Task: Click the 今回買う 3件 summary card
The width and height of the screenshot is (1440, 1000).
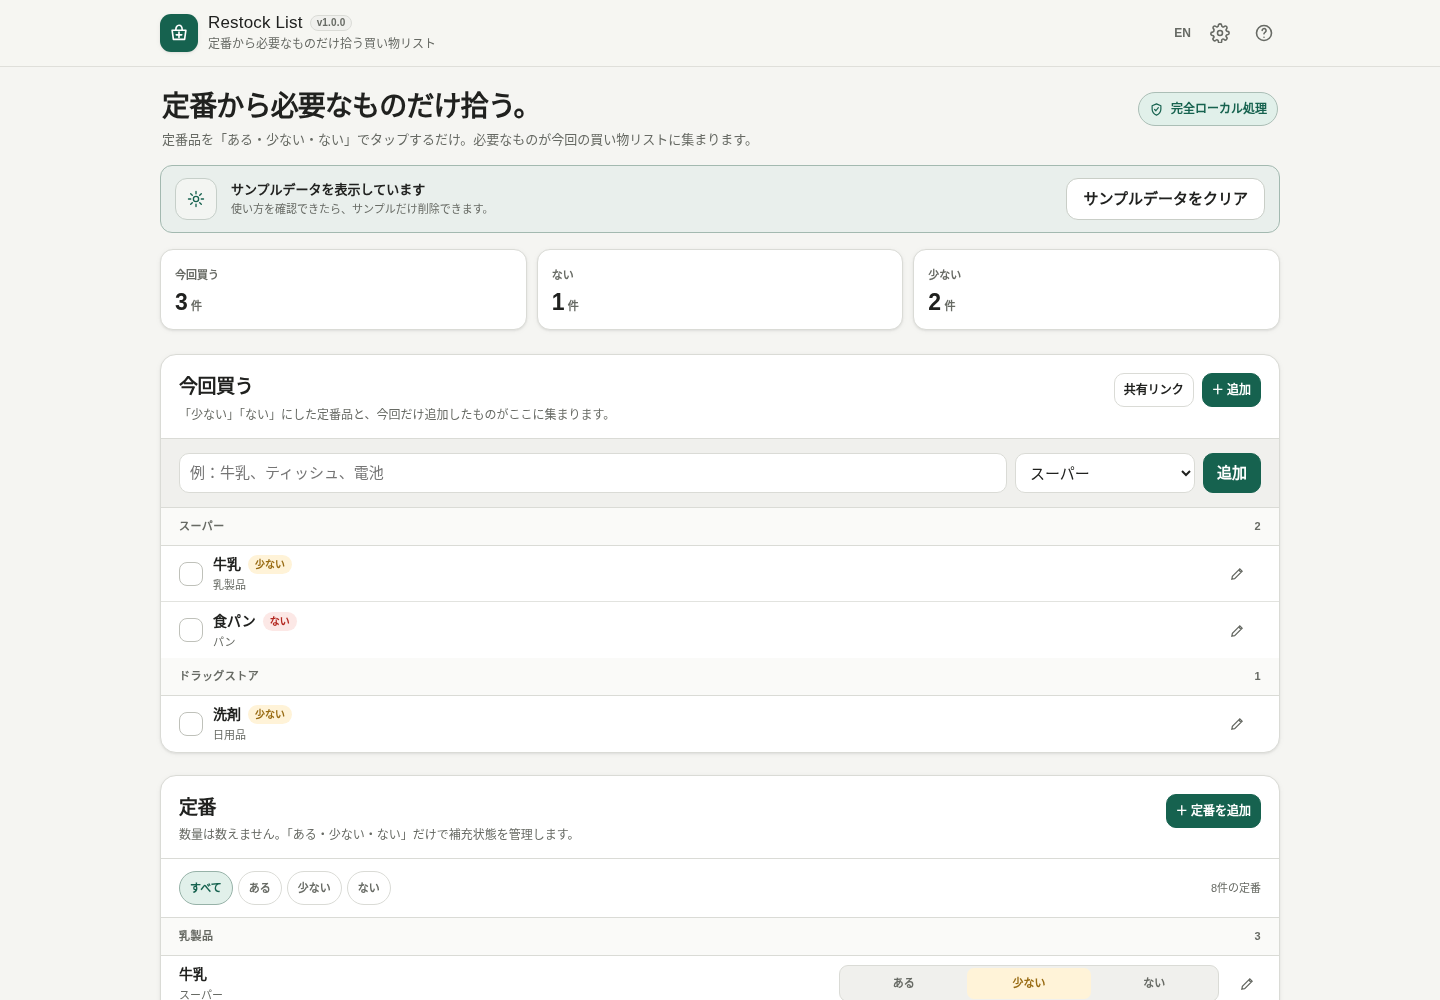Action: pos(343,289)
